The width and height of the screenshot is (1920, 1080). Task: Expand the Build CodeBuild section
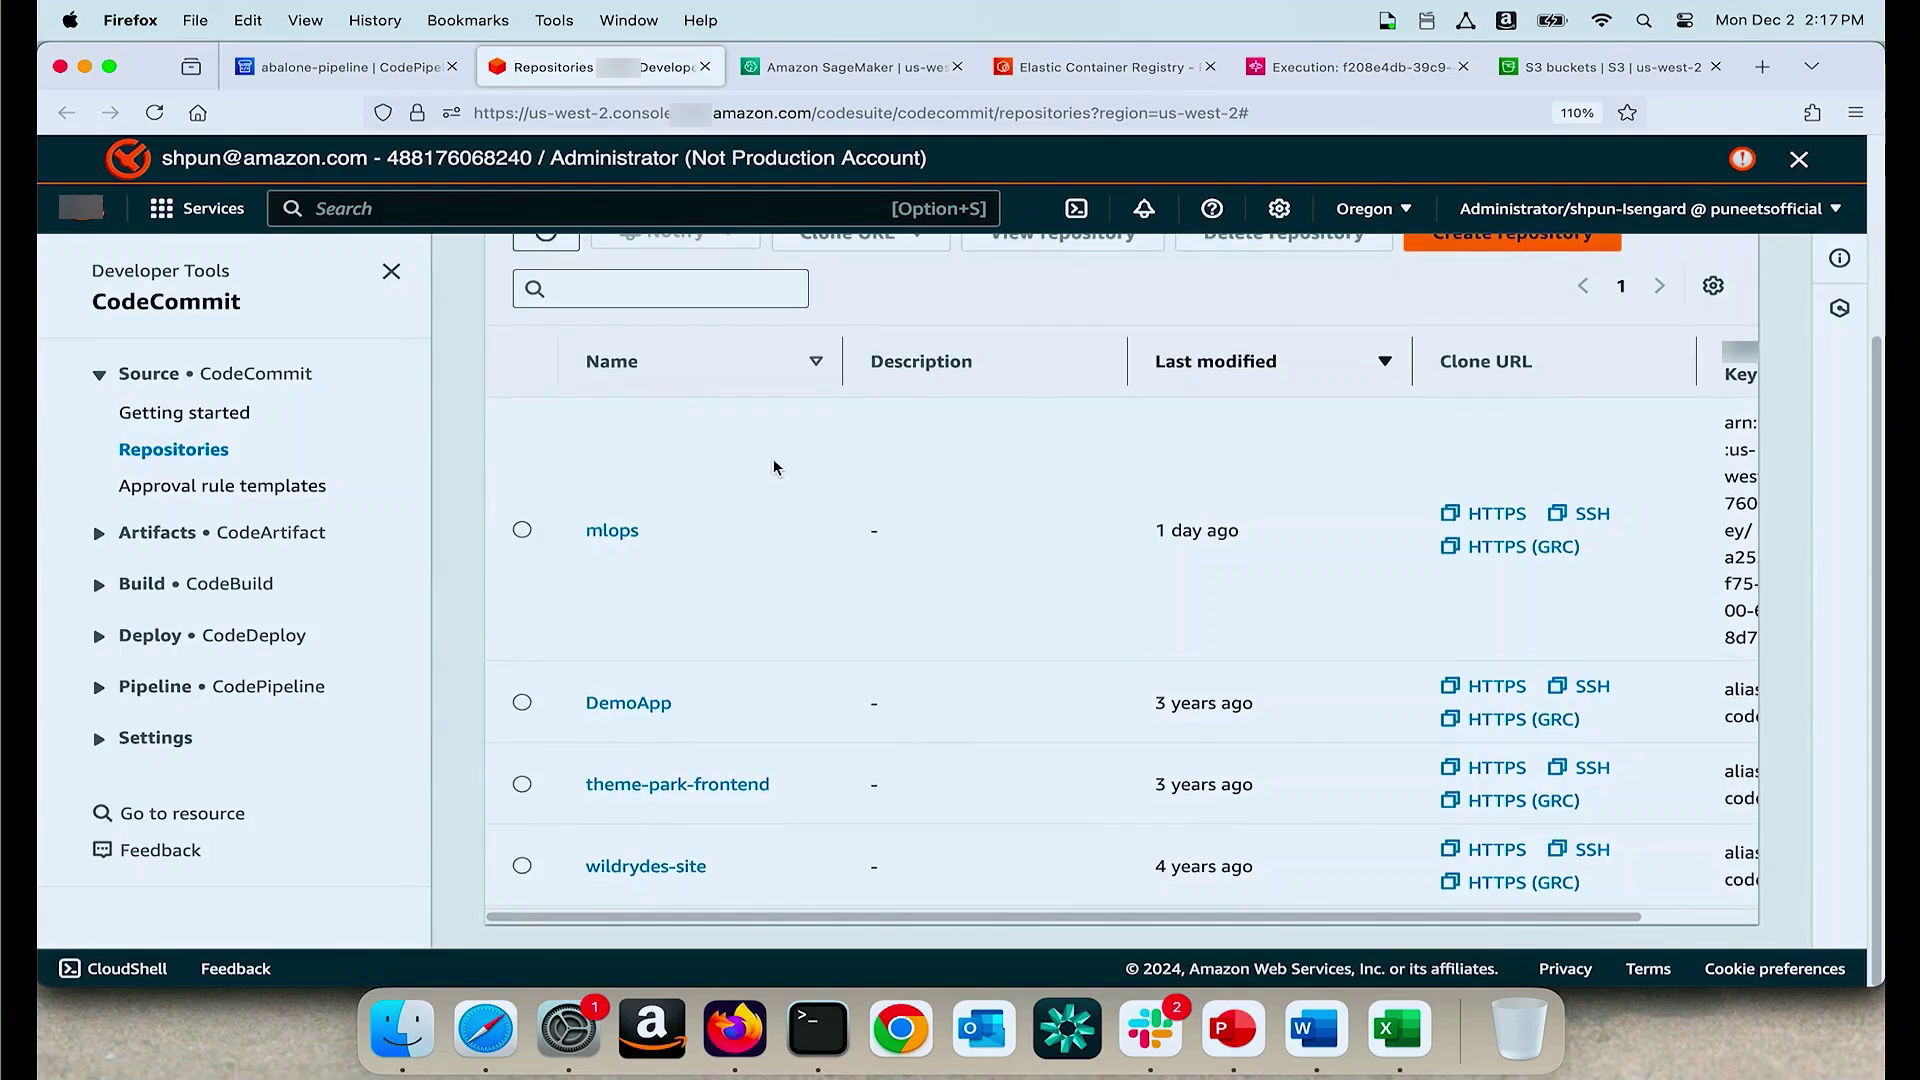pos(99,585)
